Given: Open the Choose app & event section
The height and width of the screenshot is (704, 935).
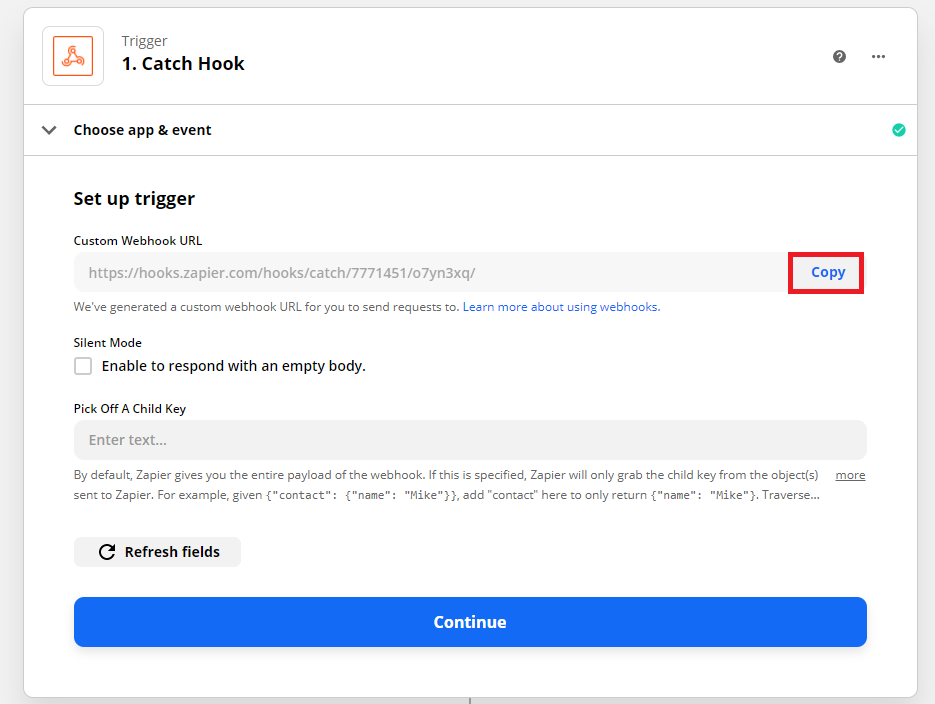Looking at the screenshot, I should 470,130.
